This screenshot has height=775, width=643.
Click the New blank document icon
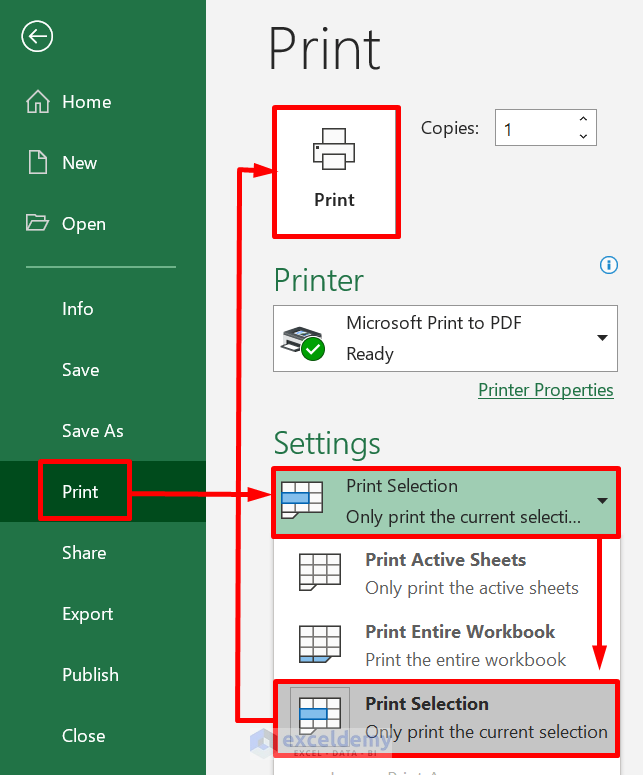click(x=38, y=163)
